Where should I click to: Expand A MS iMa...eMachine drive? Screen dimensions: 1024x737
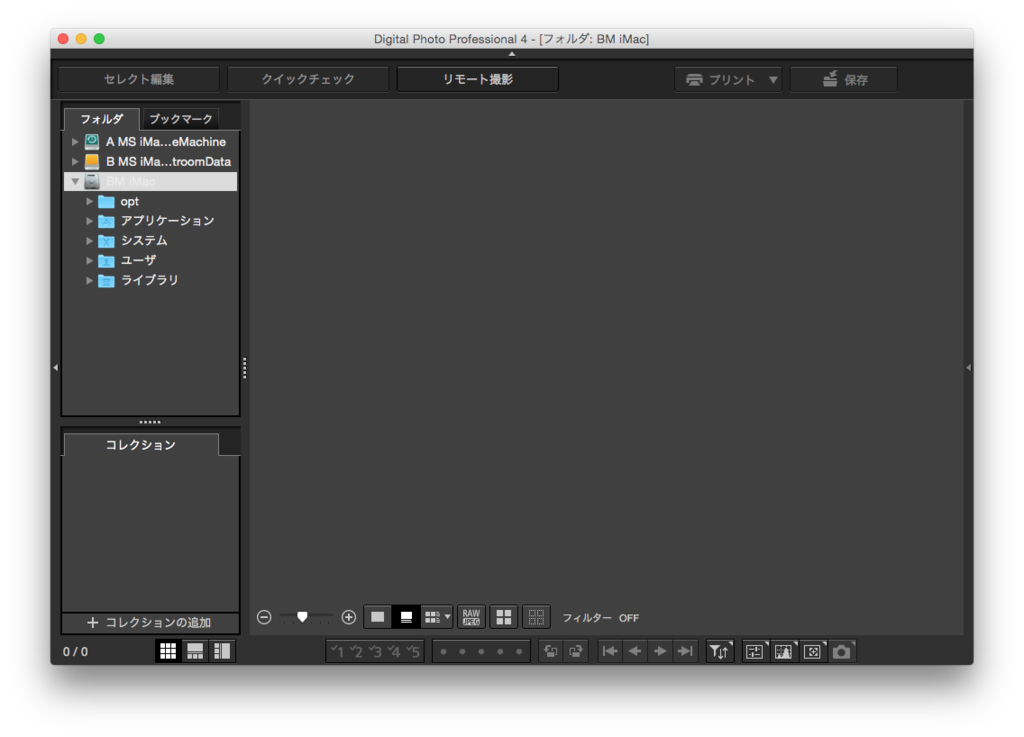click(75, 142)
